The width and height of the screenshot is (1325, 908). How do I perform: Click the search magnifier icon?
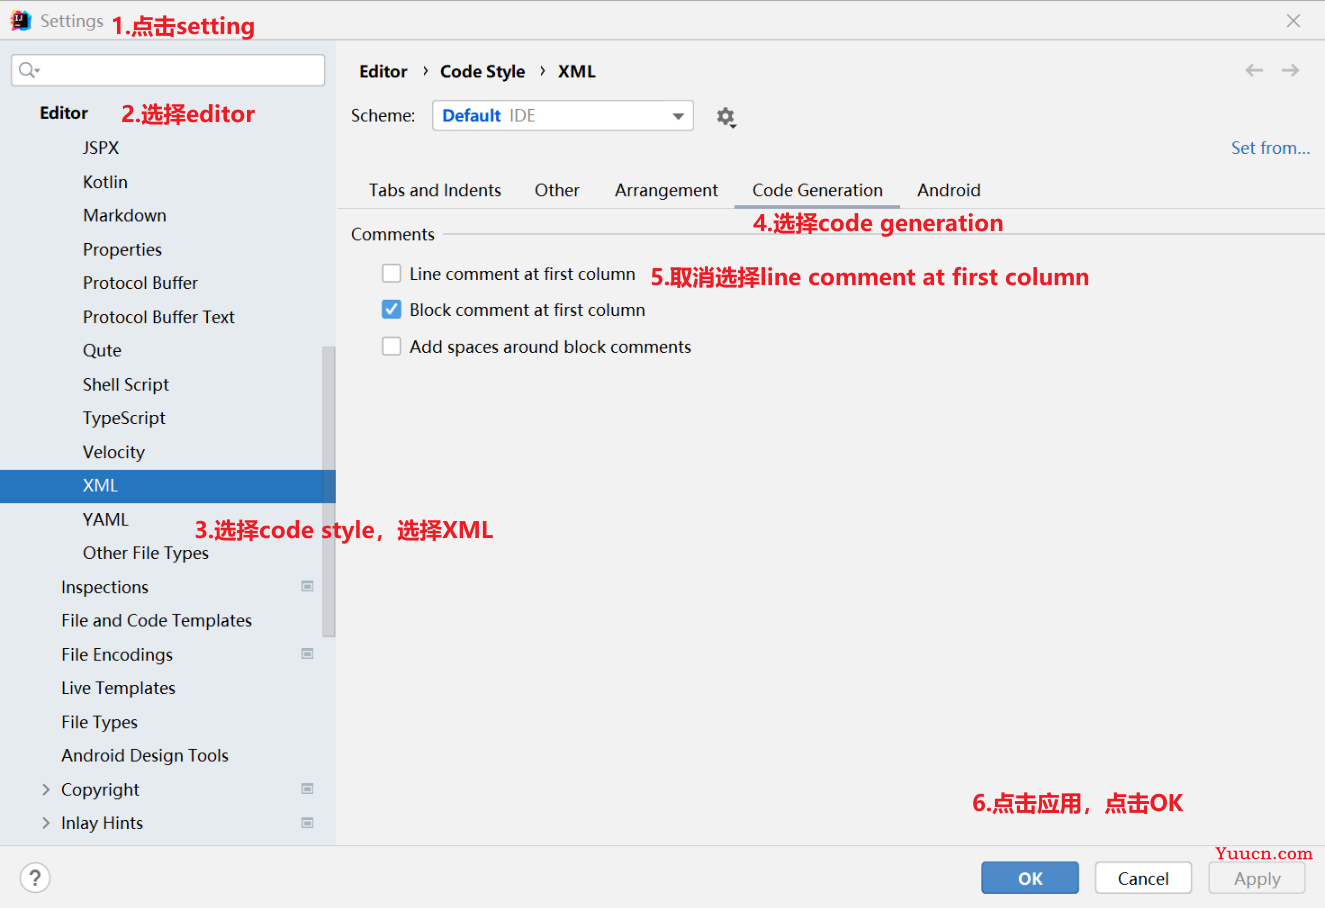pyautogui.click(x=29, y=70)
